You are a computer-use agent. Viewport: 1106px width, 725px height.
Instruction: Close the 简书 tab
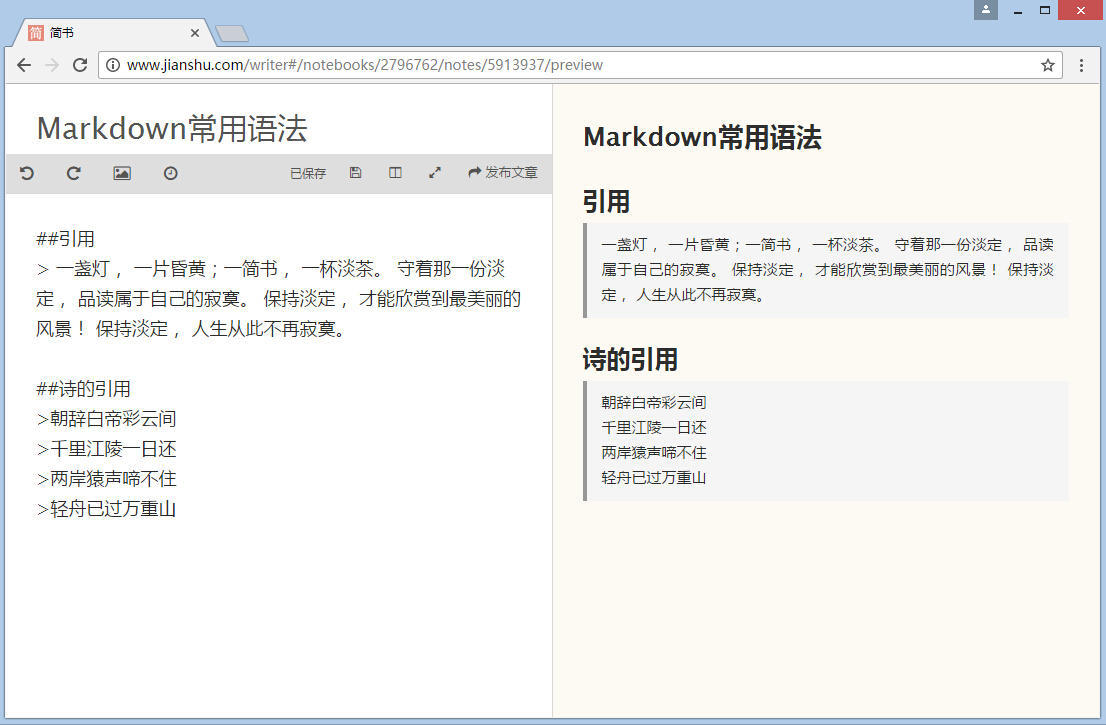(x=195, y=33)
